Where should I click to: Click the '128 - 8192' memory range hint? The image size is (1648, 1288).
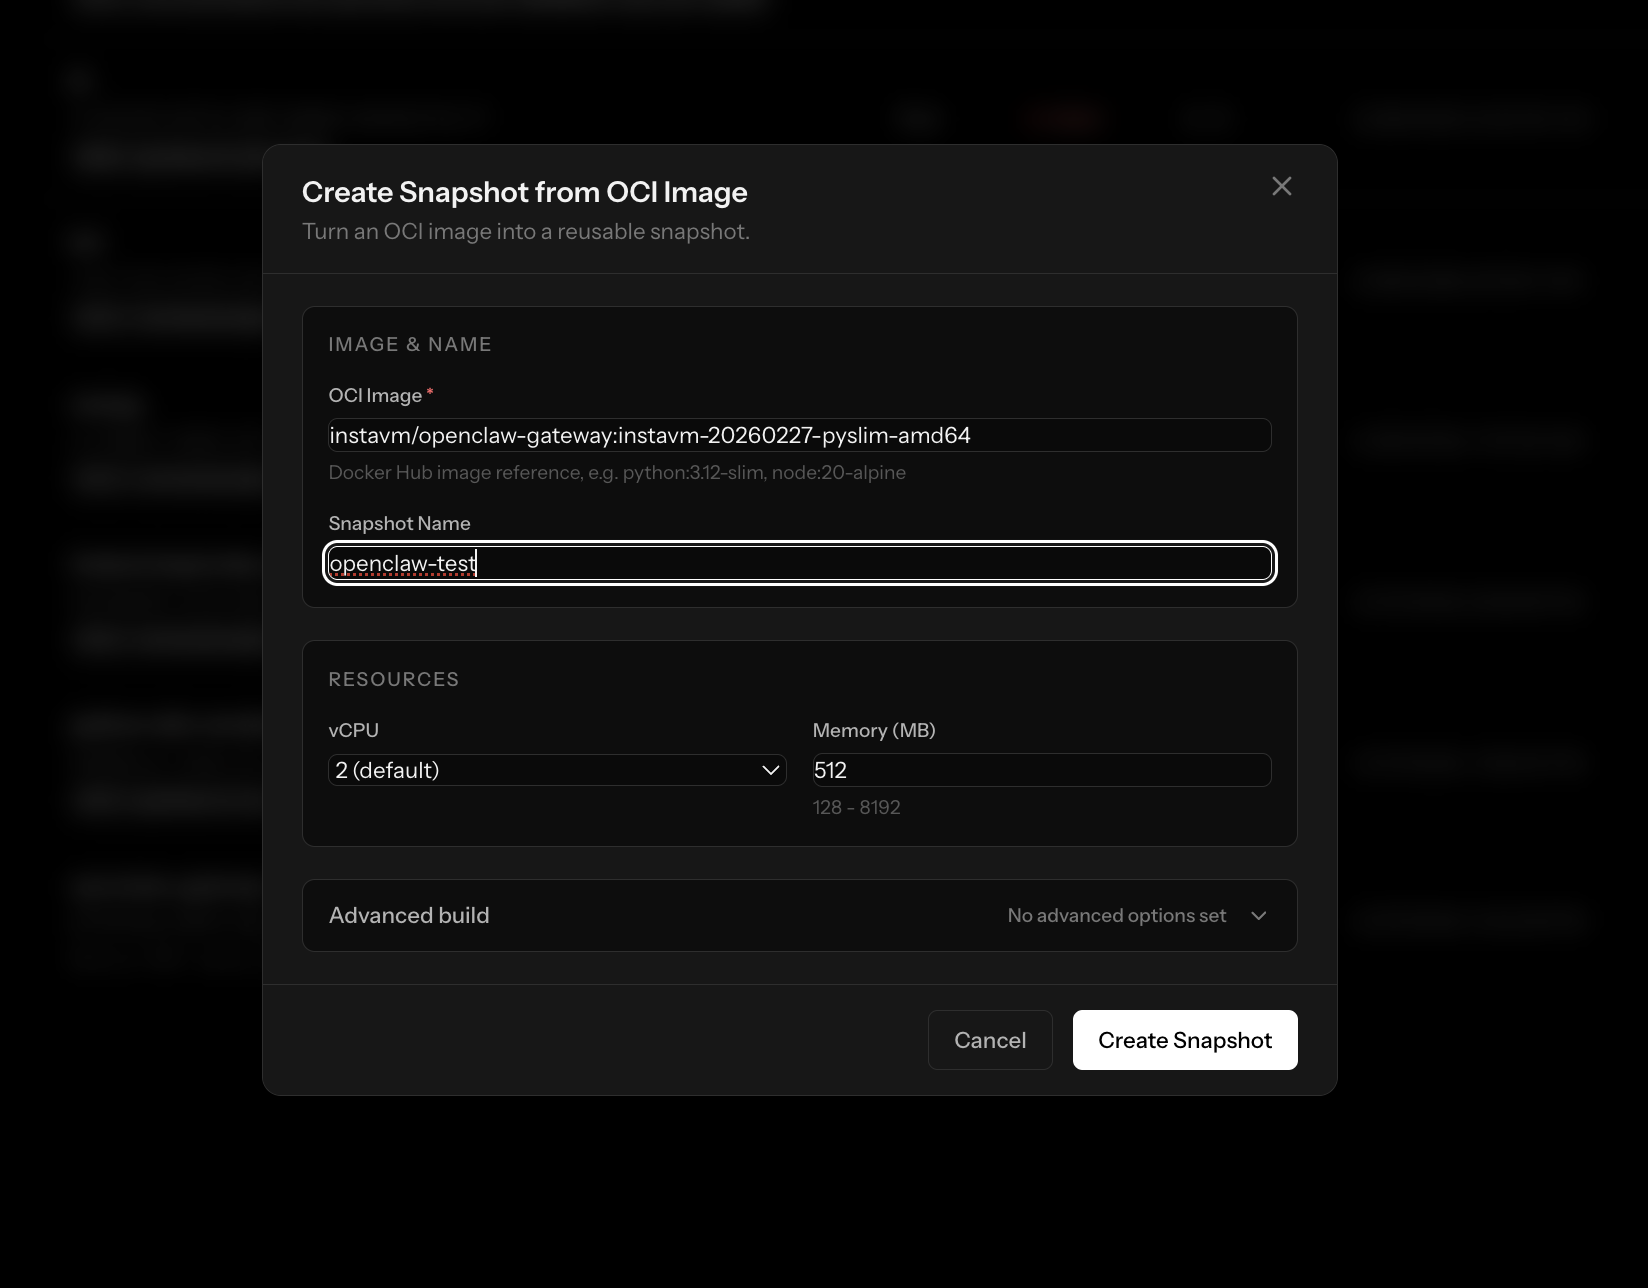(856, 808)
